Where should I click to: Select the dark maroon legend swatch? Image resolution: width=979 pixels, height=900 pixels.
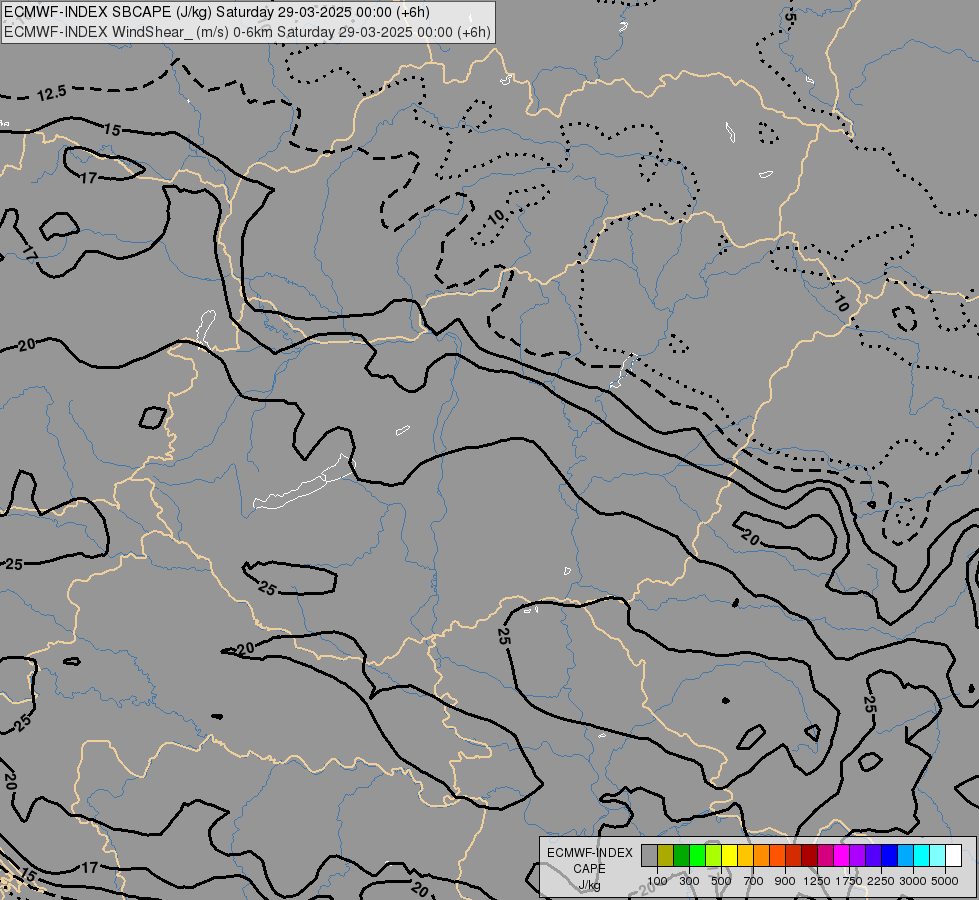[809, 856]
